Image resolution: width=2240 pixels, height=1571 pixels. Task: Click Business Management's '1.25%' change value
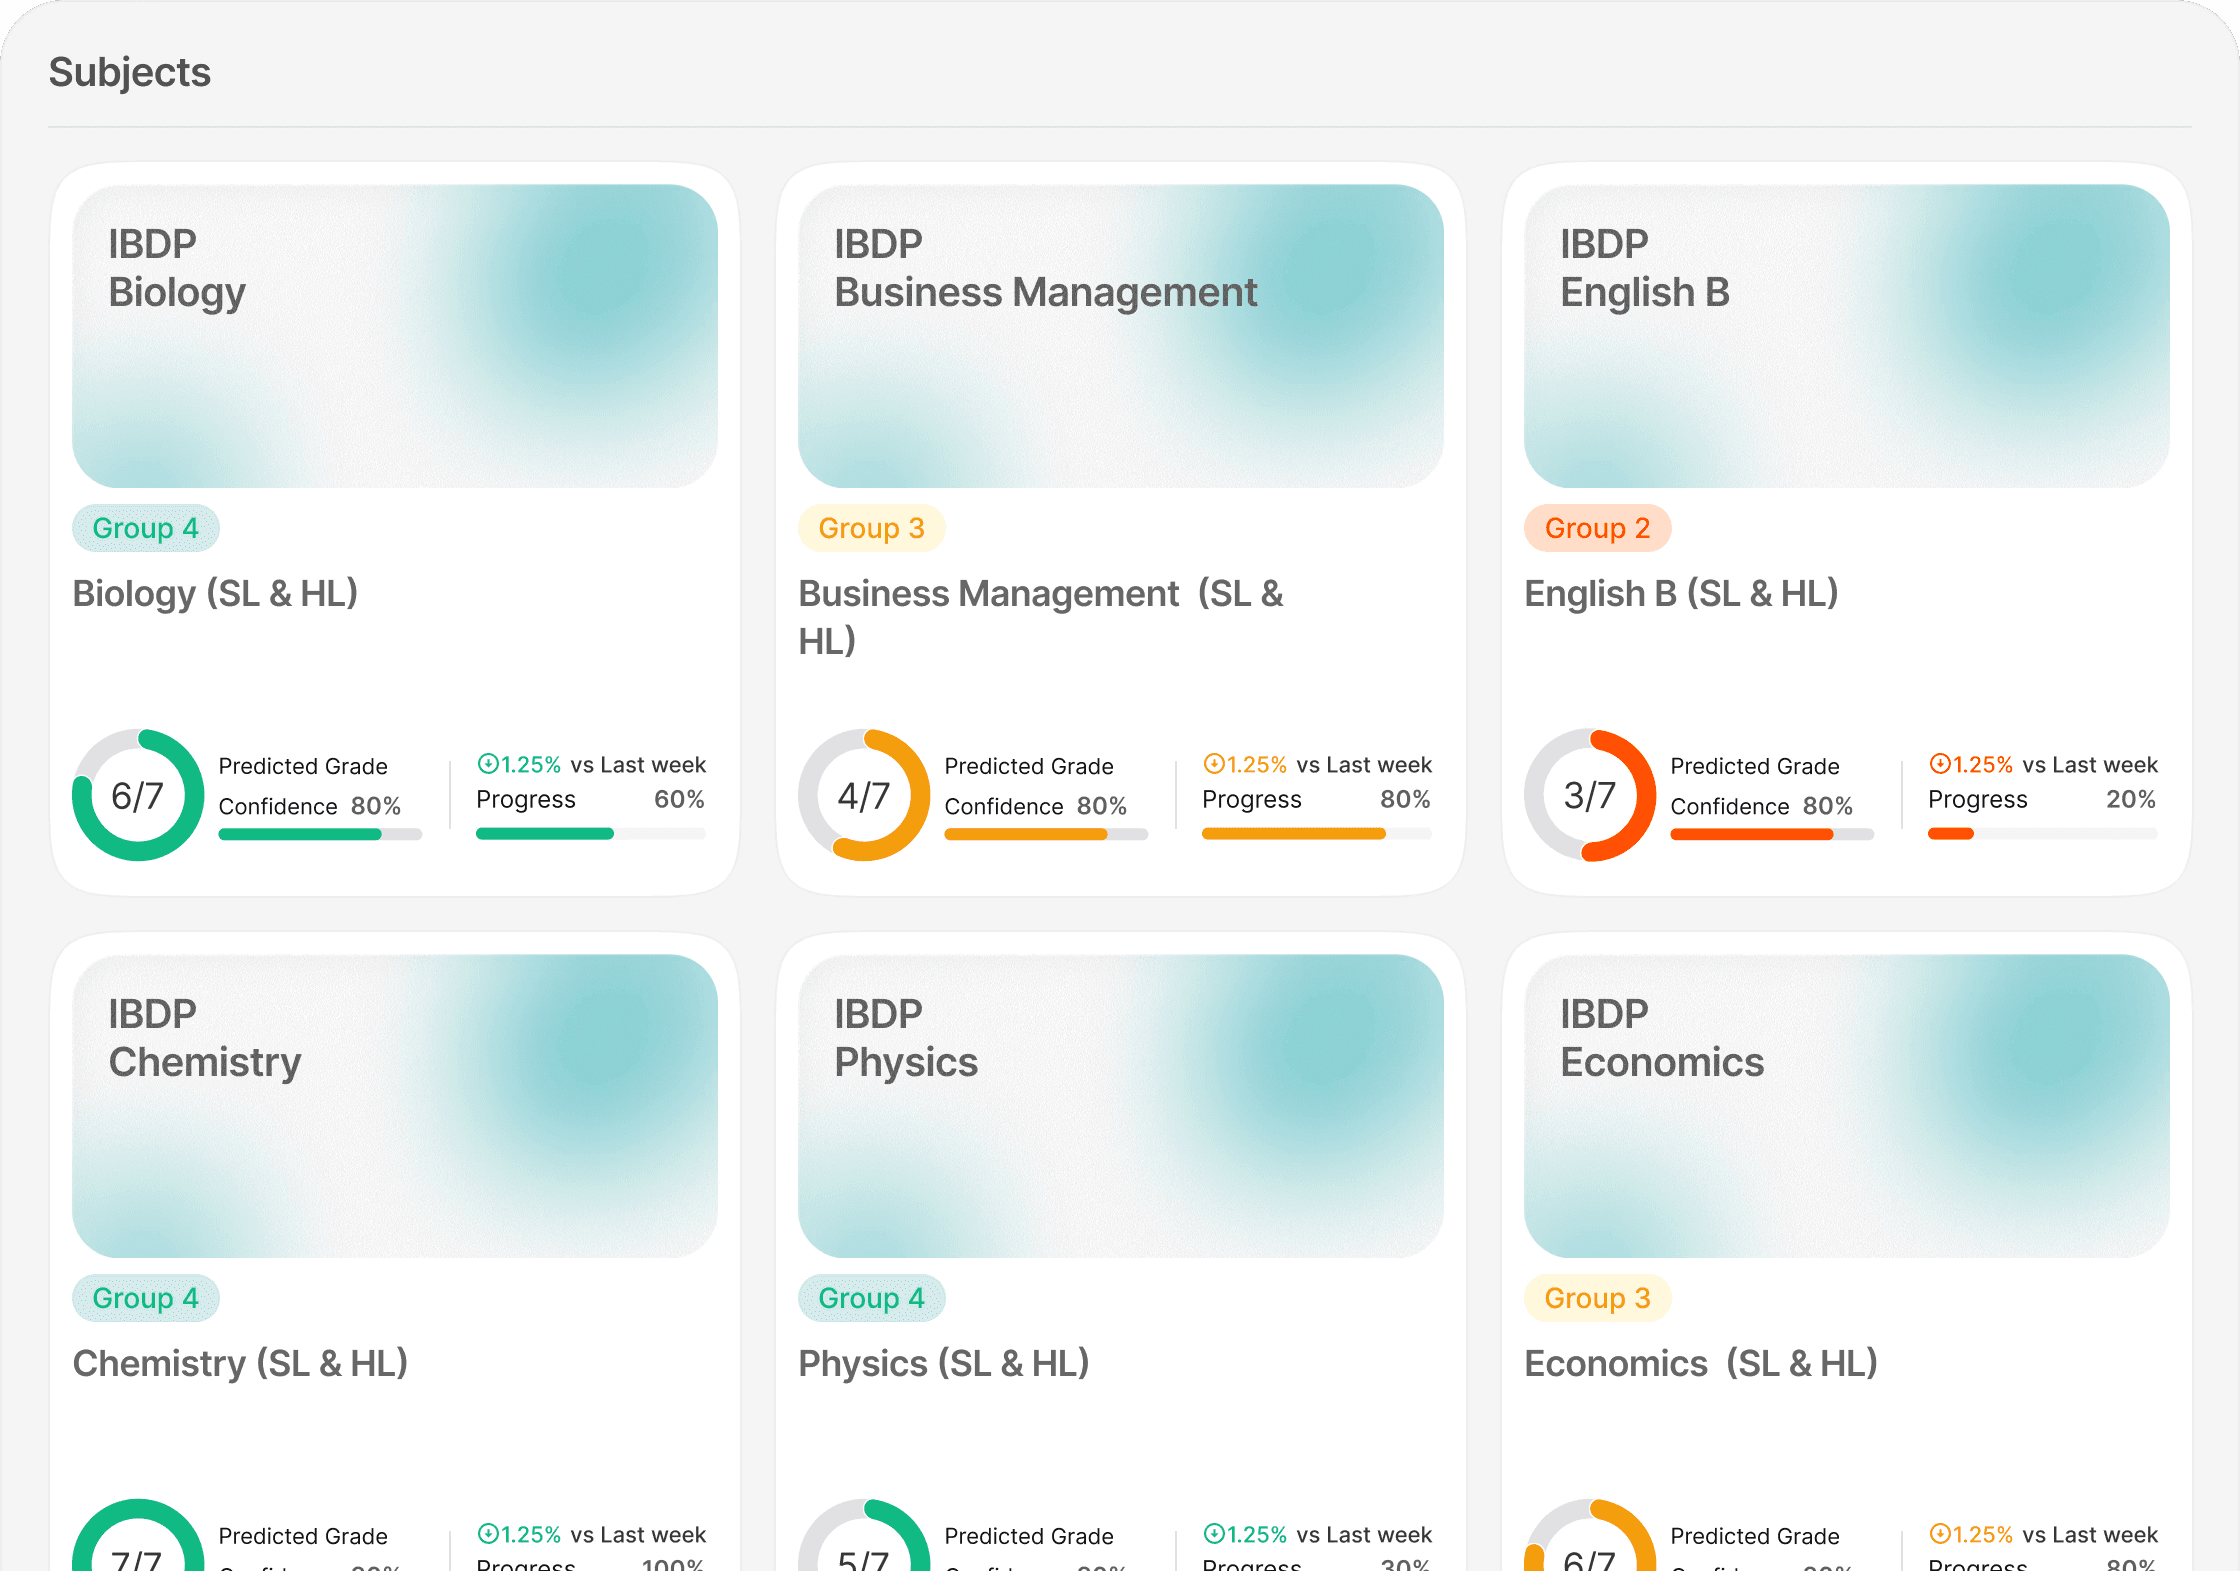1257,765
